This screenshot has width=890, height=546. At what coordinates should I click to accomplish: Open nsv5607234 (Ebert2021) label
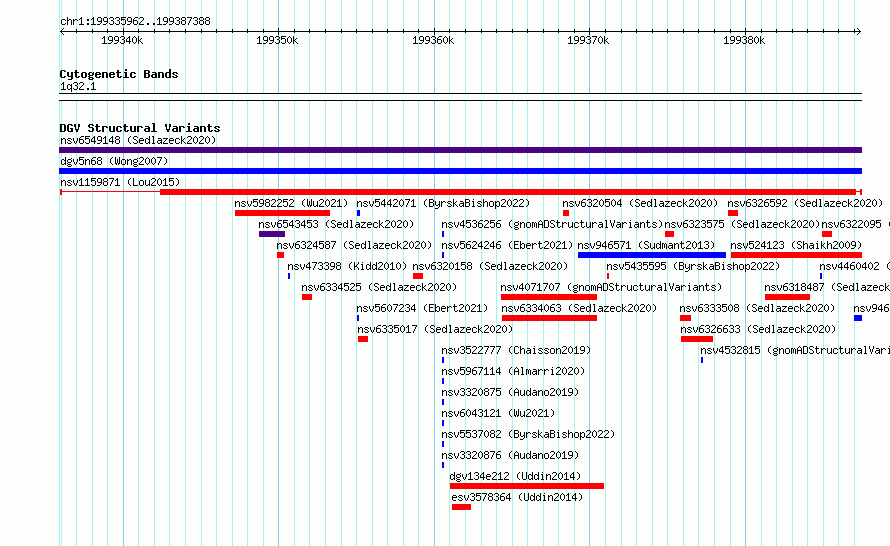422,308
